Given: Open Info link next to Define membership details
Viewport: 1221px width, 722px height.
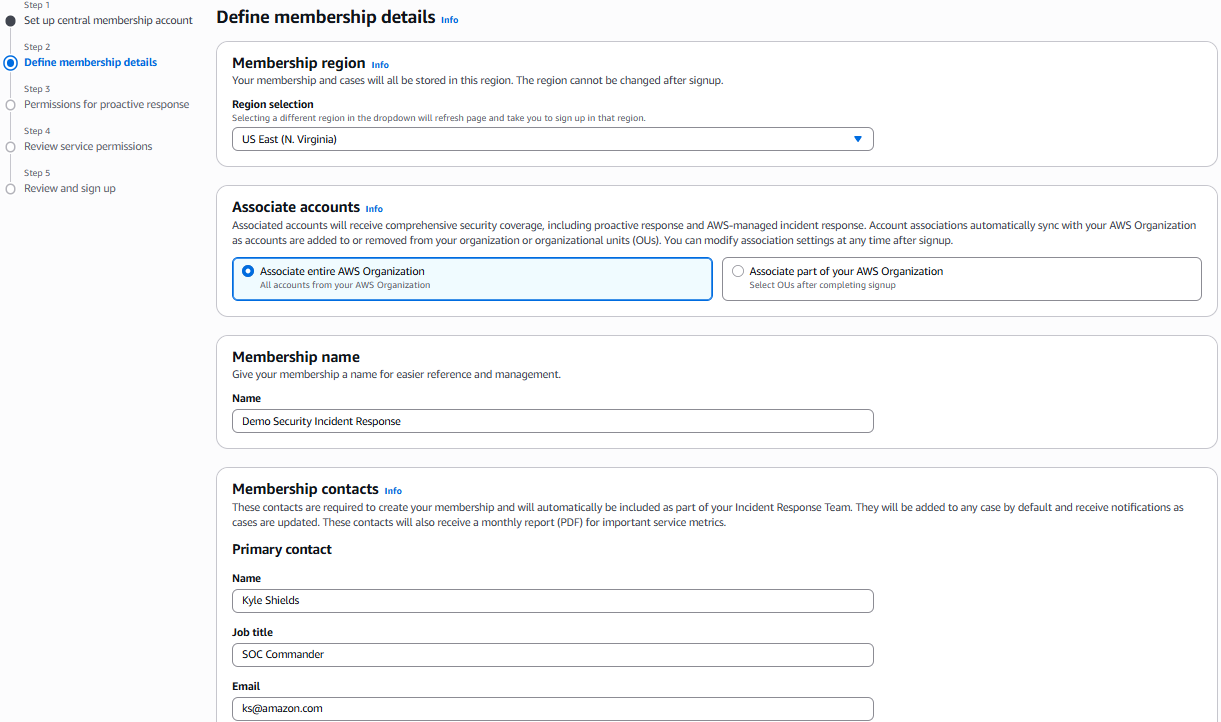Looking at the screenshot, I should click(450, 19).
